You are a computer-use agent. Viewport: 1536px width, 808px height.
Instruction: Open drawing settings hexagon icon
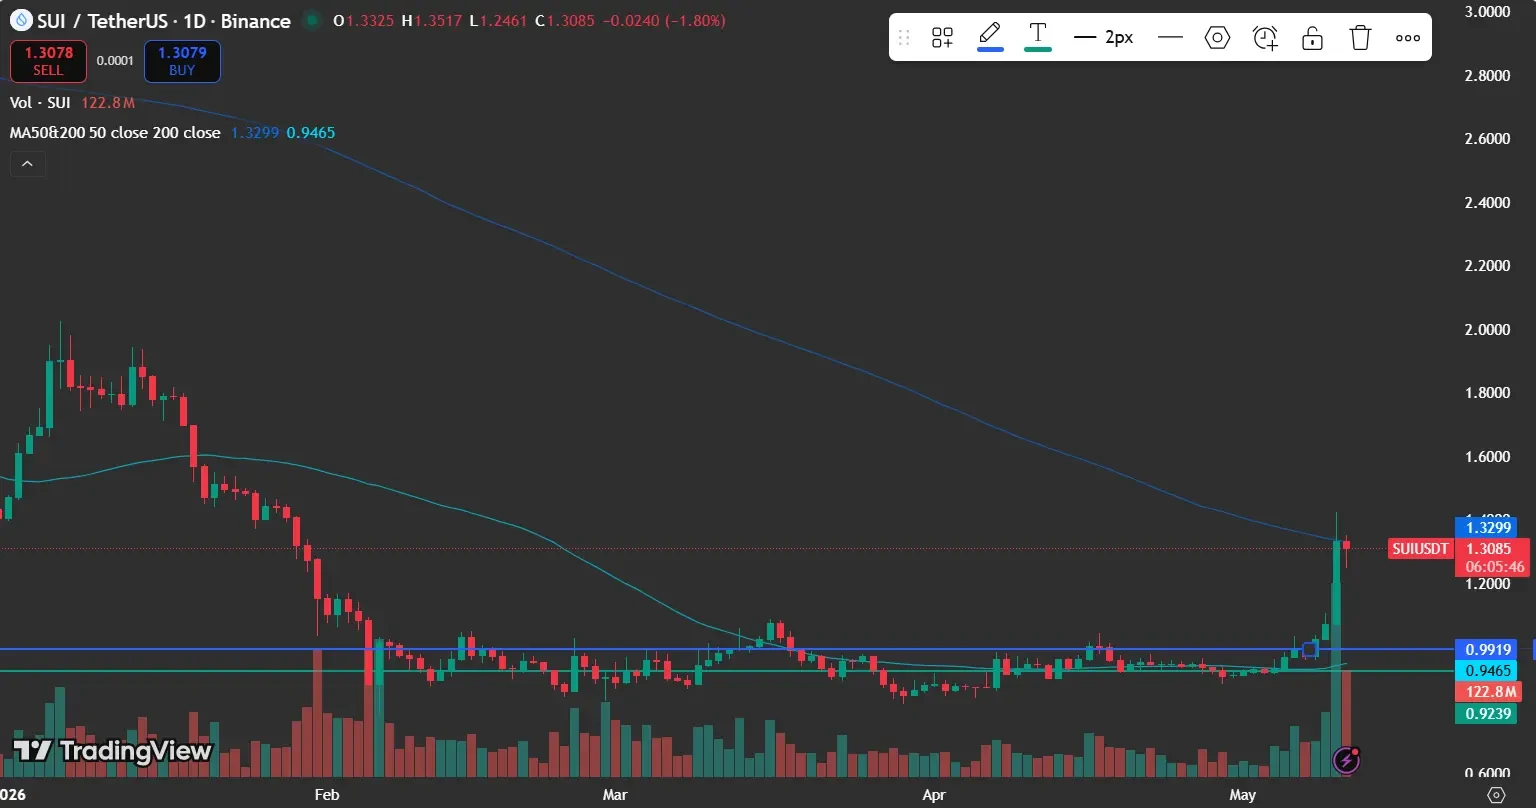tap(1217, 38)
